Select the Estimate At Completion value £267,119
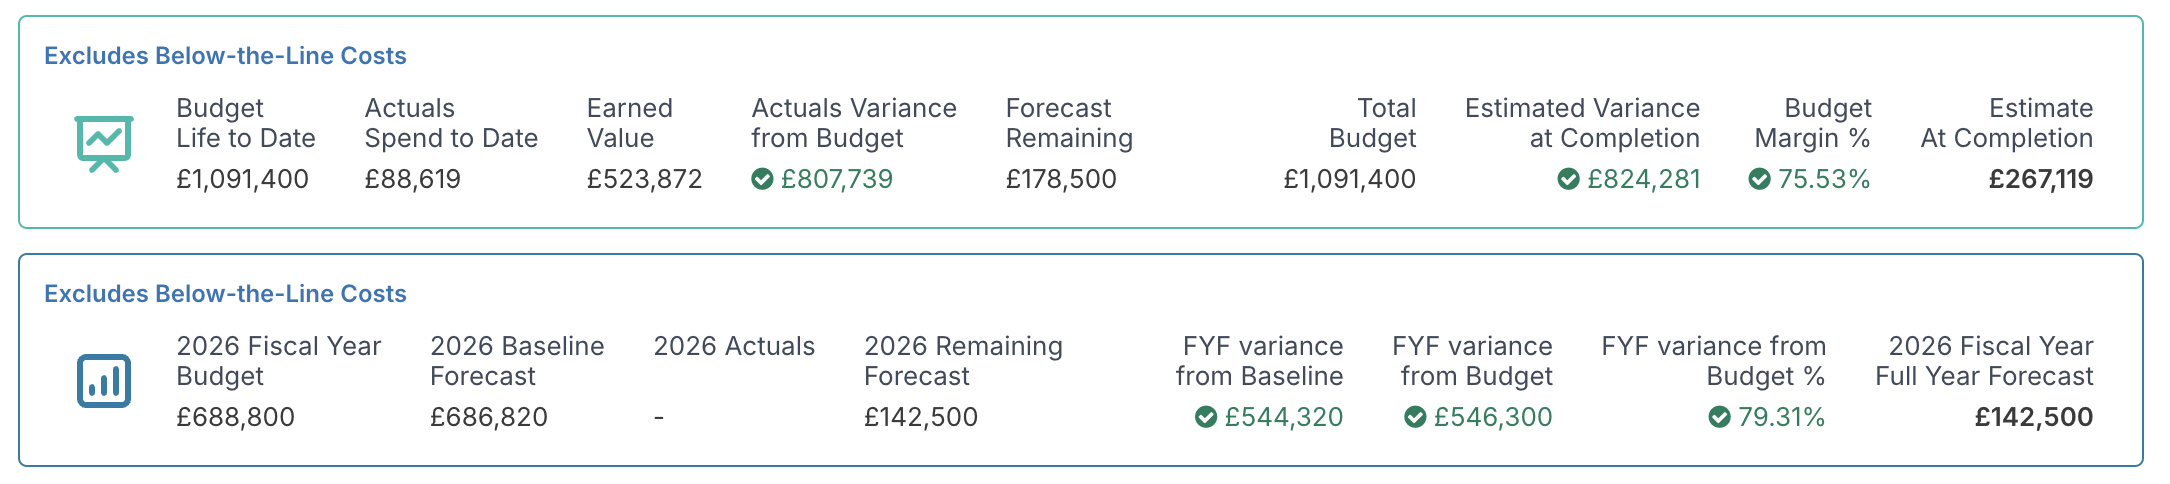Image resolution: width=2170 pixels, height=484 pixels. [2040, 179]
